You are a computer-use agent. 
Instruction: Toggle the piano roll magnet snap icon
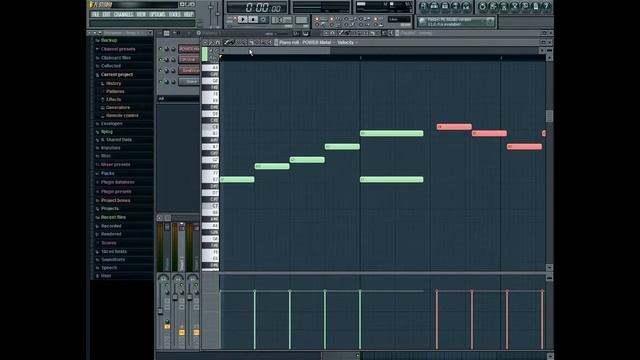[x=217, y=42]
